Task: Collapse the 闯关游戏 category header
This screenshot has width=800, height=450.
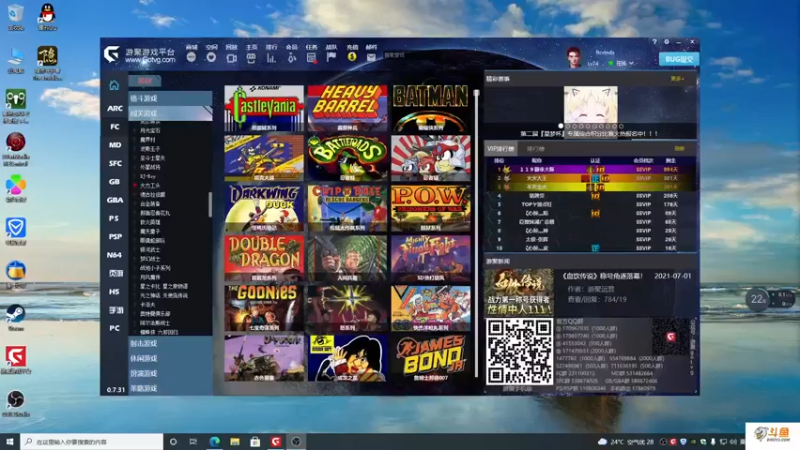Action: [x=170, y=113]
